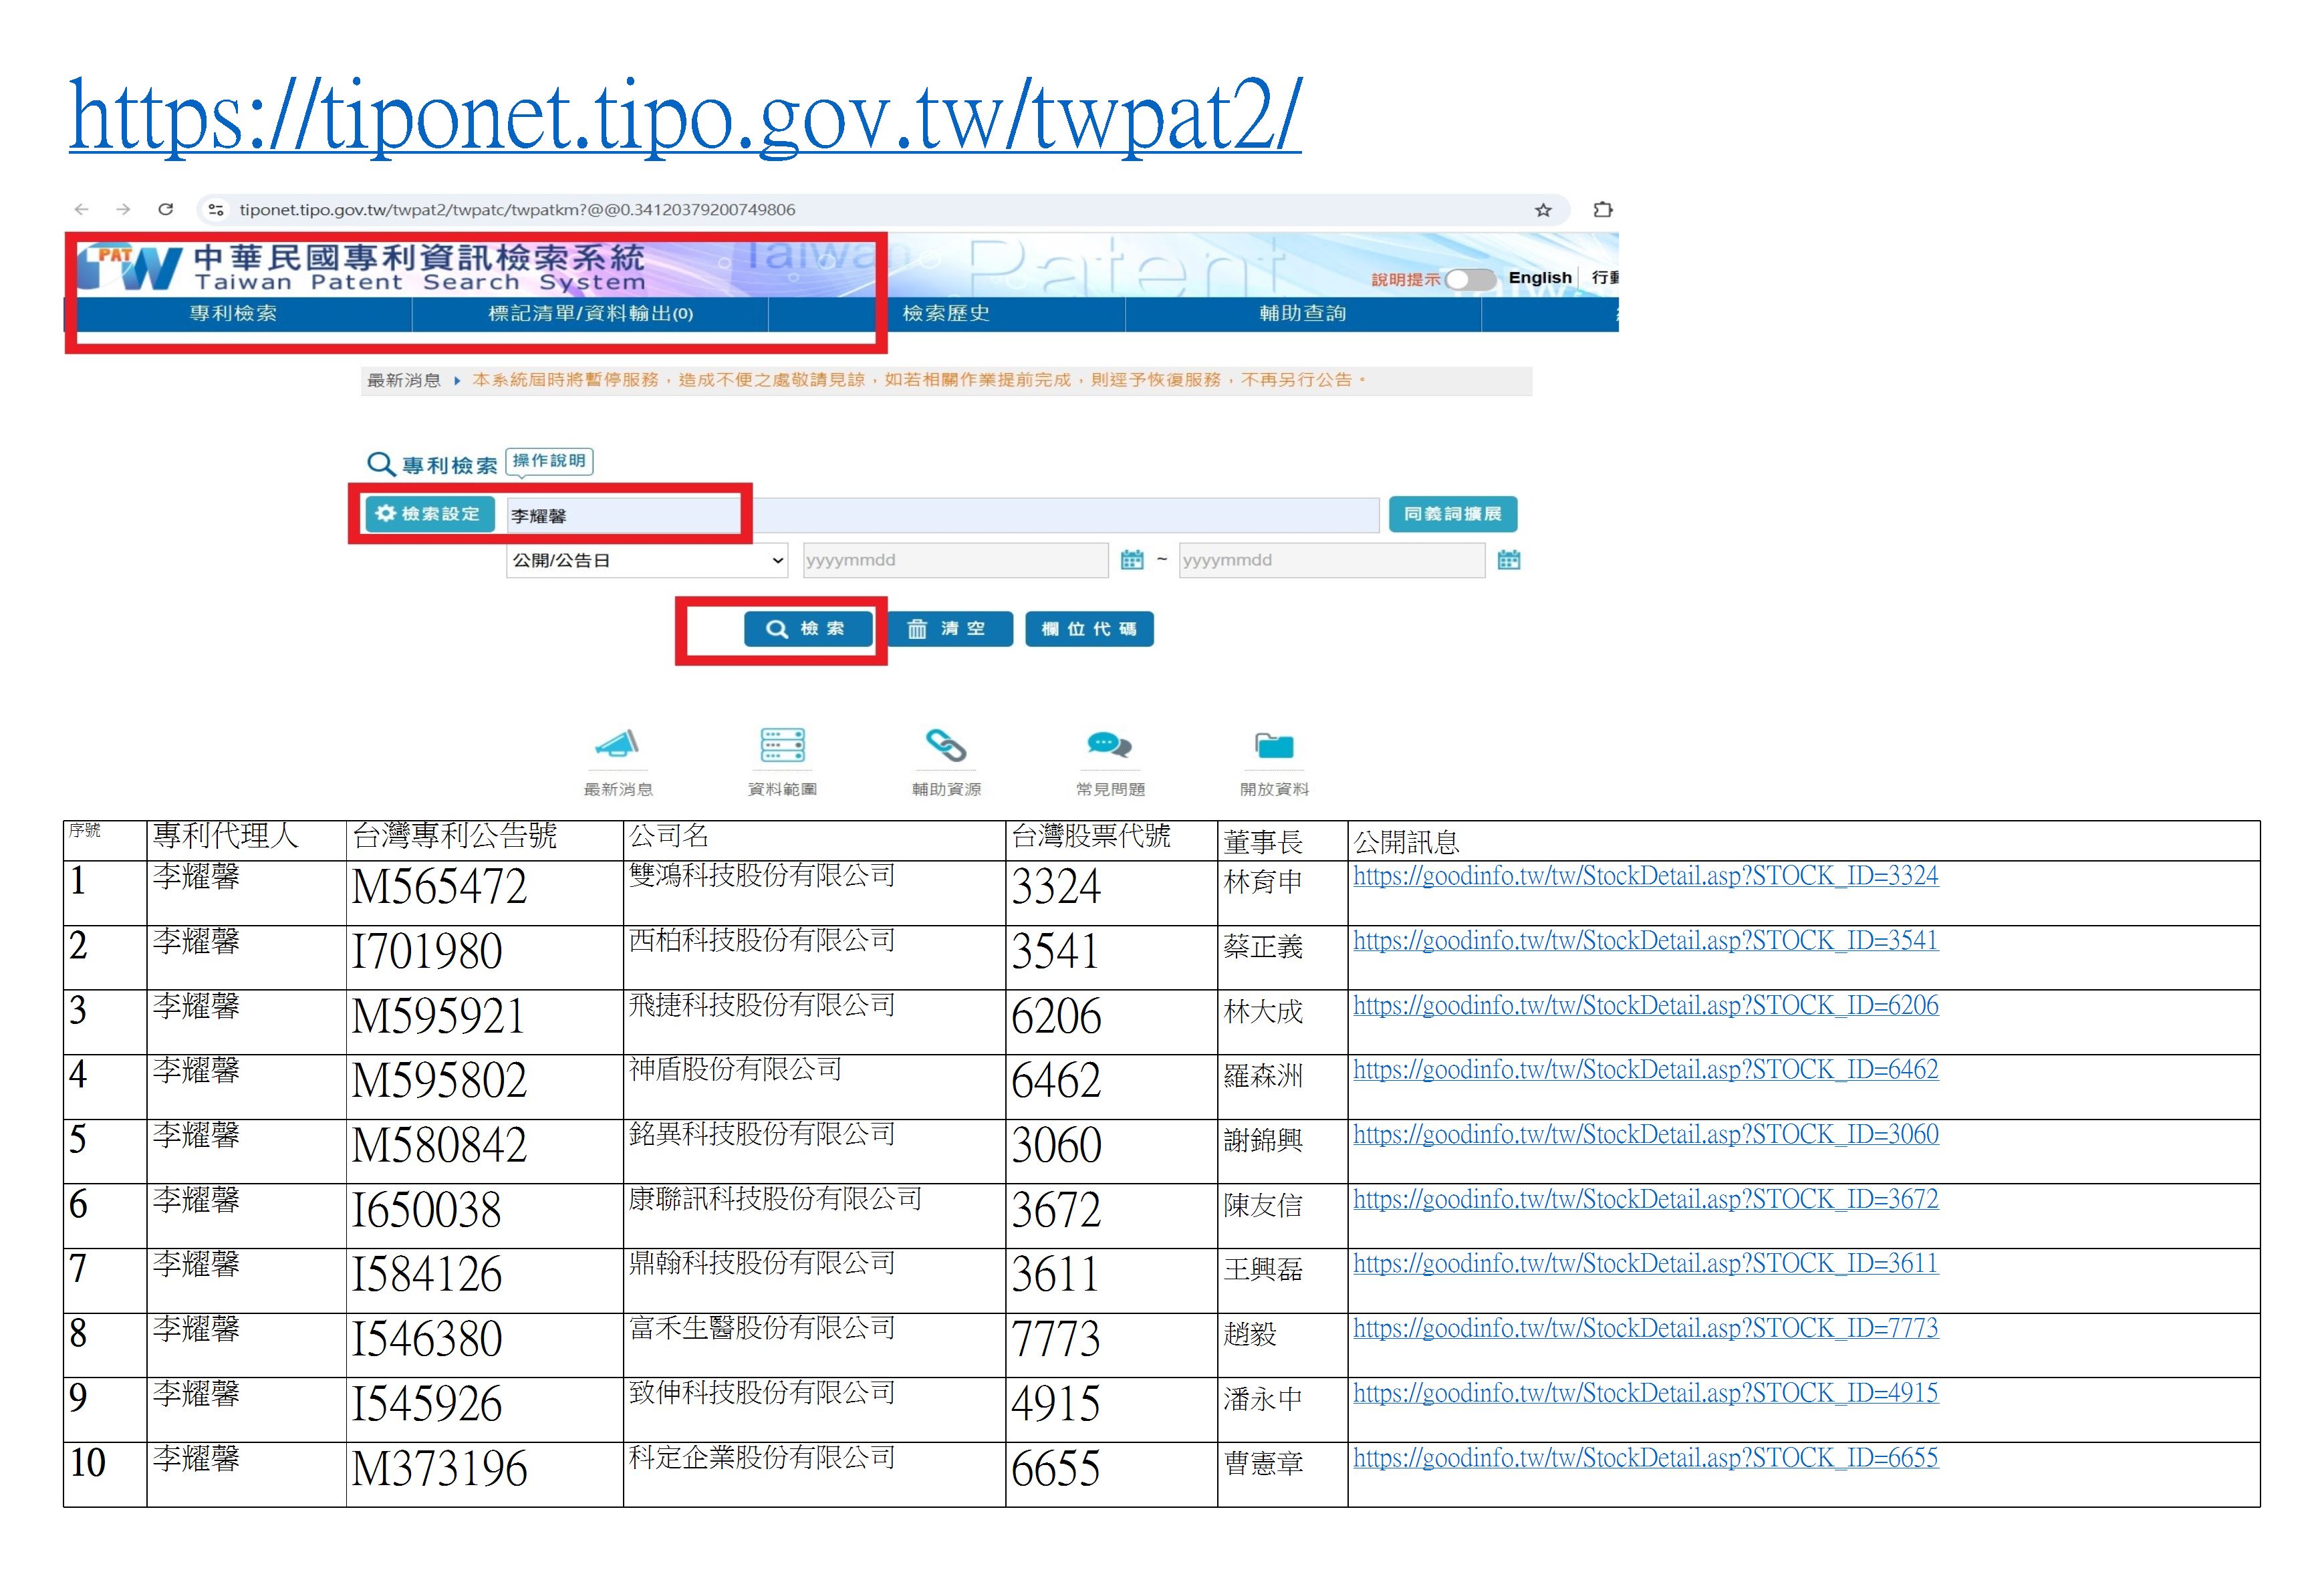The image size is (2324, 1570).
Task: Open site information icon in address bar
Action: [x=215, y=210]
